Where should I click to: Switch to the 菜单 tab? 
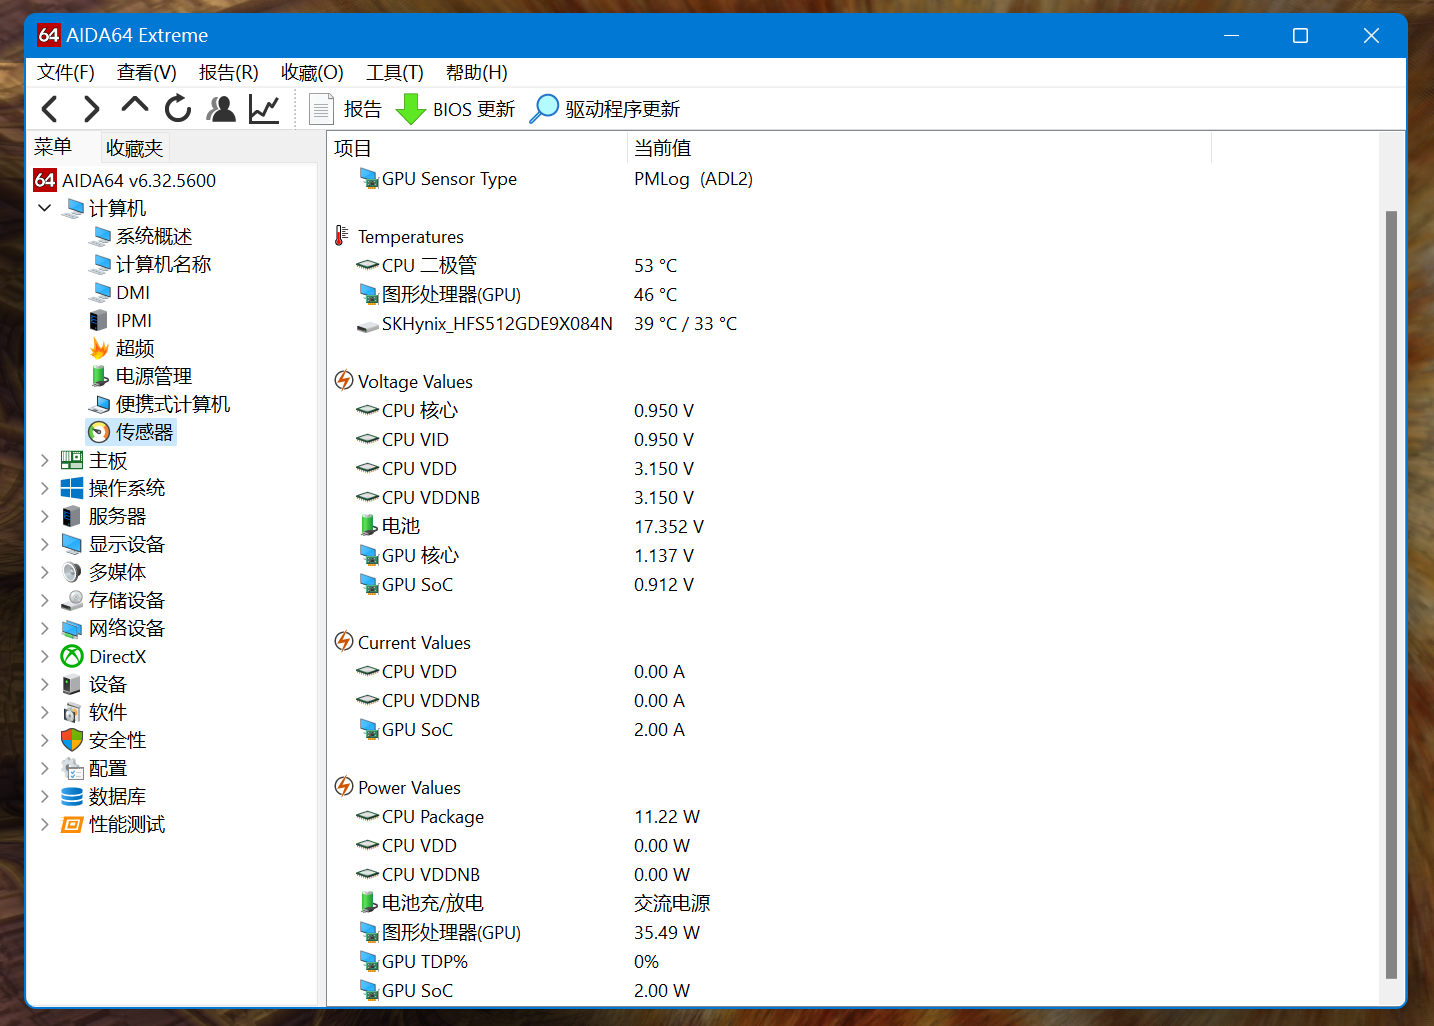(53, 147)
